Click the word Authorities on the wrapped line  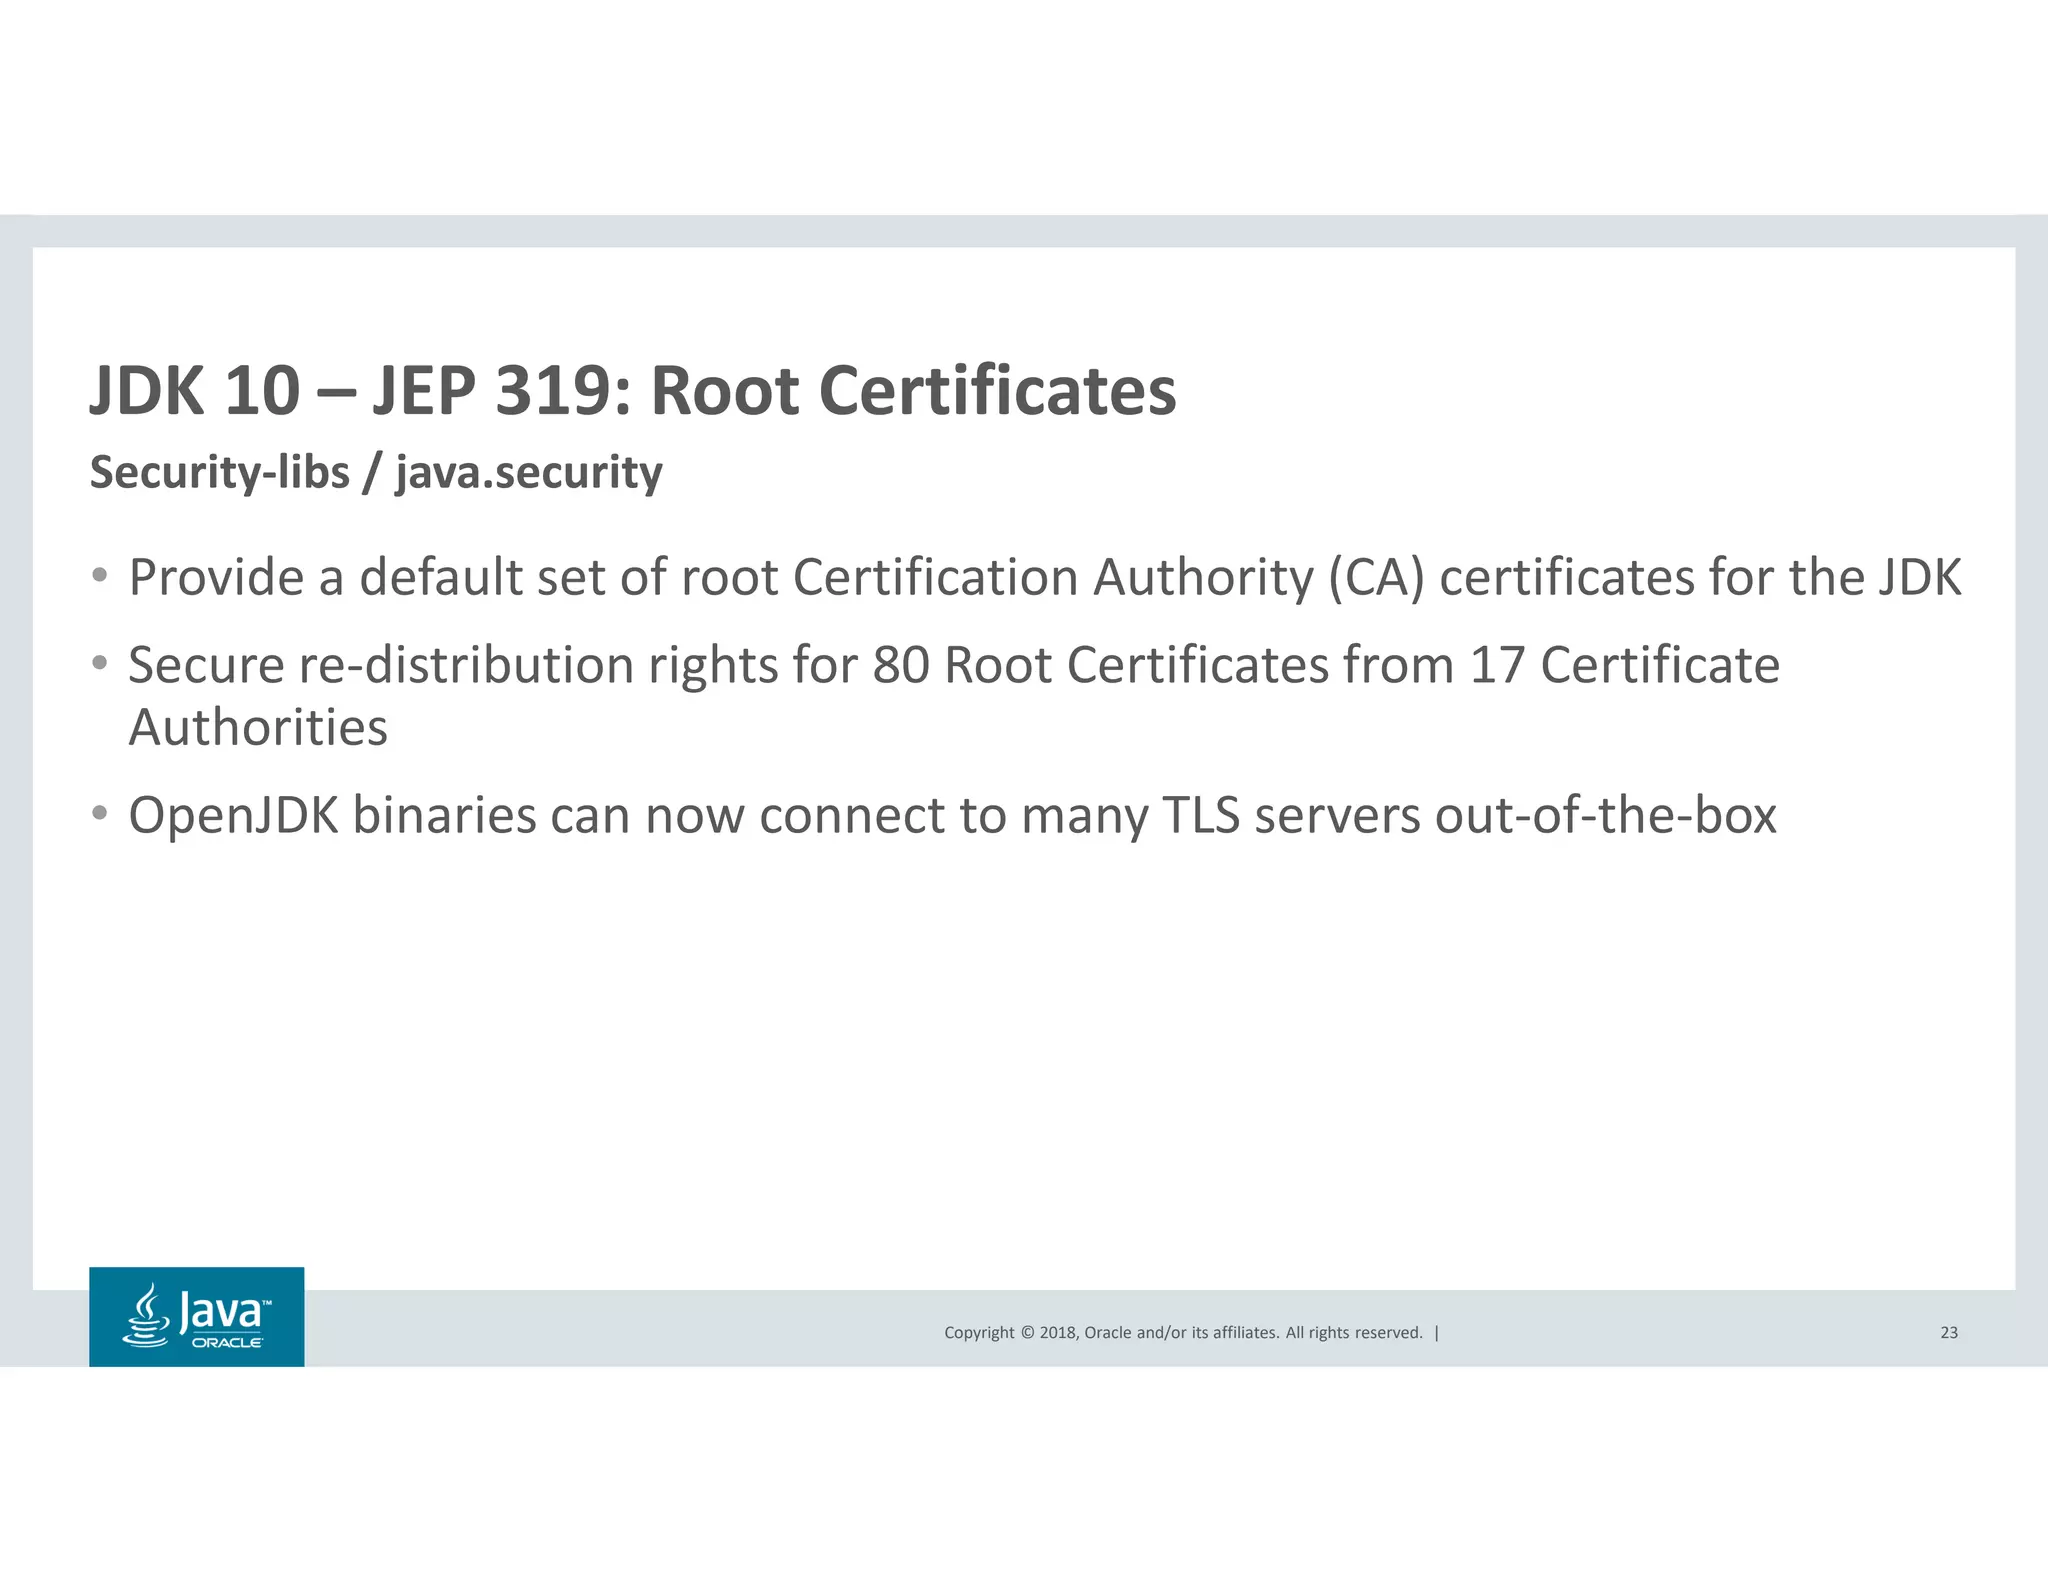point(258,728)
